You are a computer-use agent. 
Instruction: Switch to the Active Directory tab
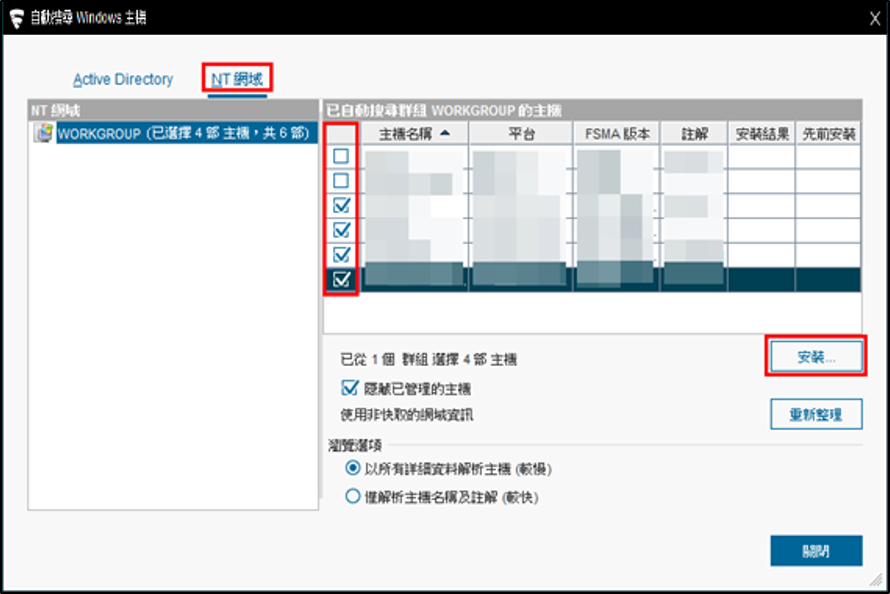123,79
